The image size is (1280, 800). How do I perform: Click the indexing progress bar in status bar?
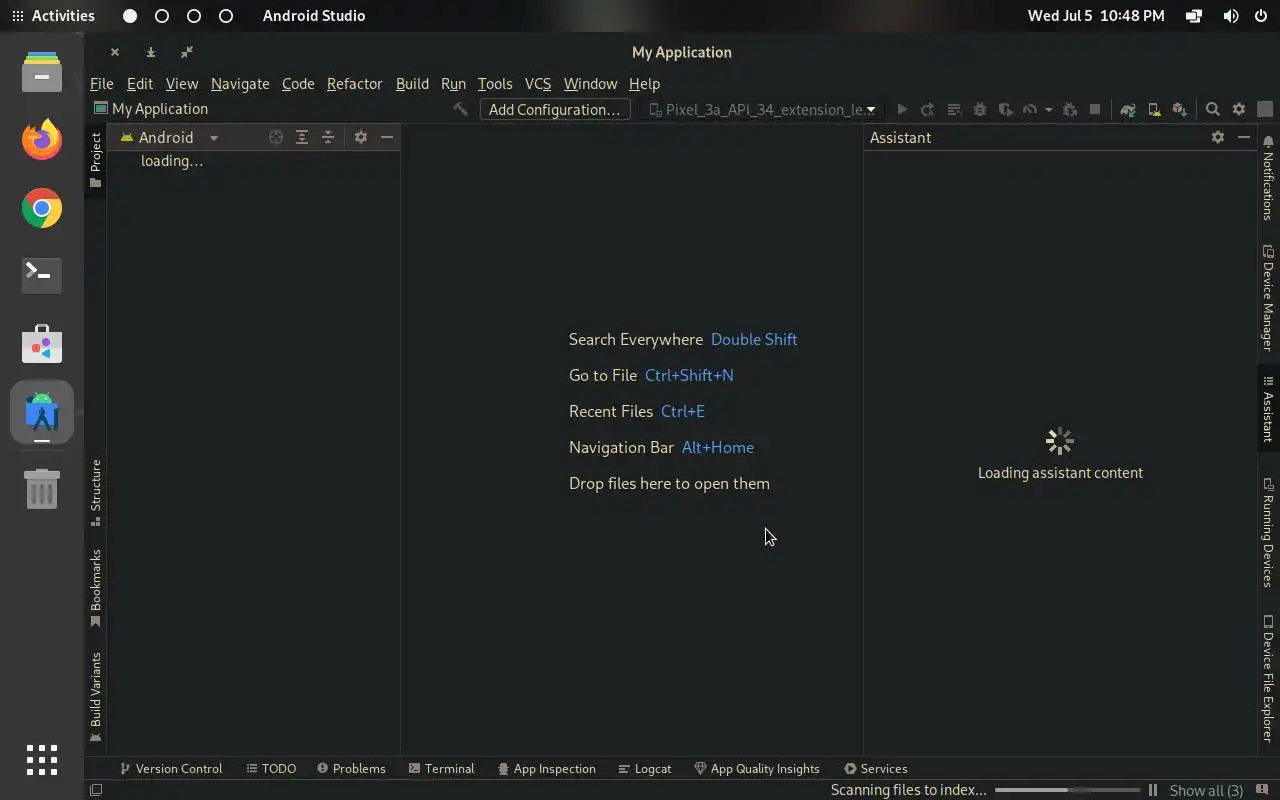coord(1068,790)
